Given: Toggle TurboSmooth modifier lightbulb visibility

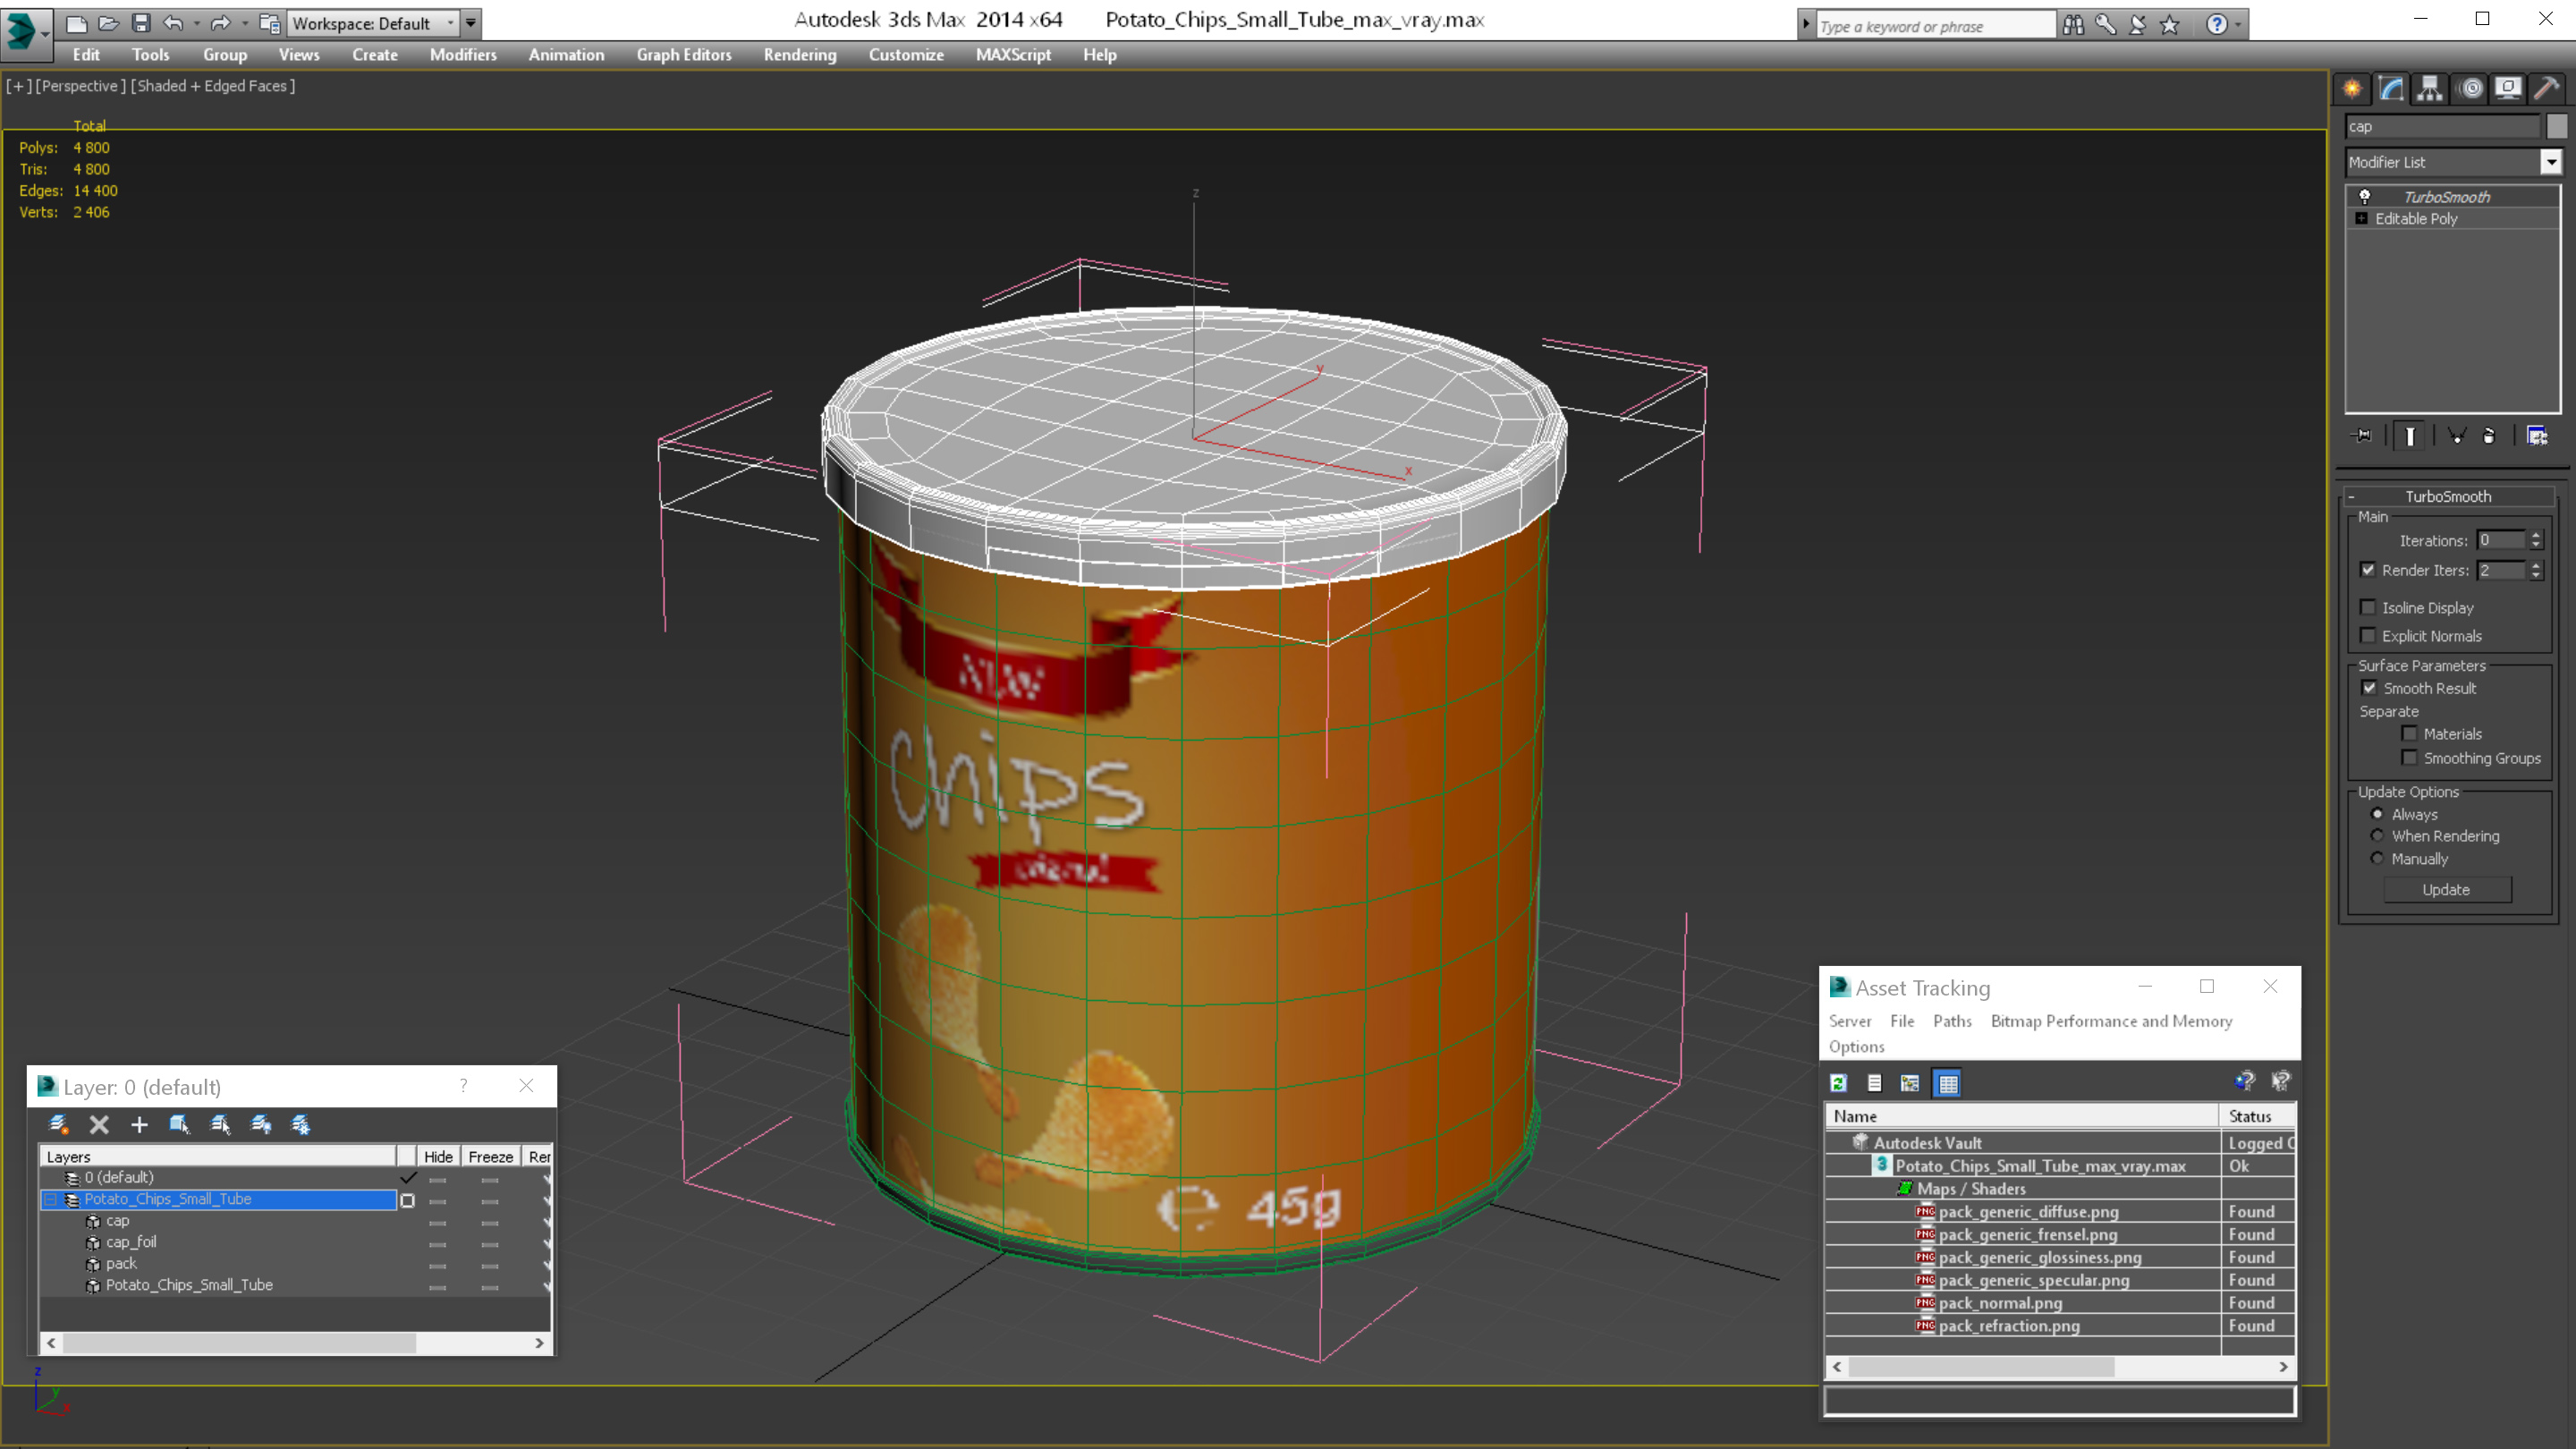Looking at the screenshot, I should [2364, 197].
